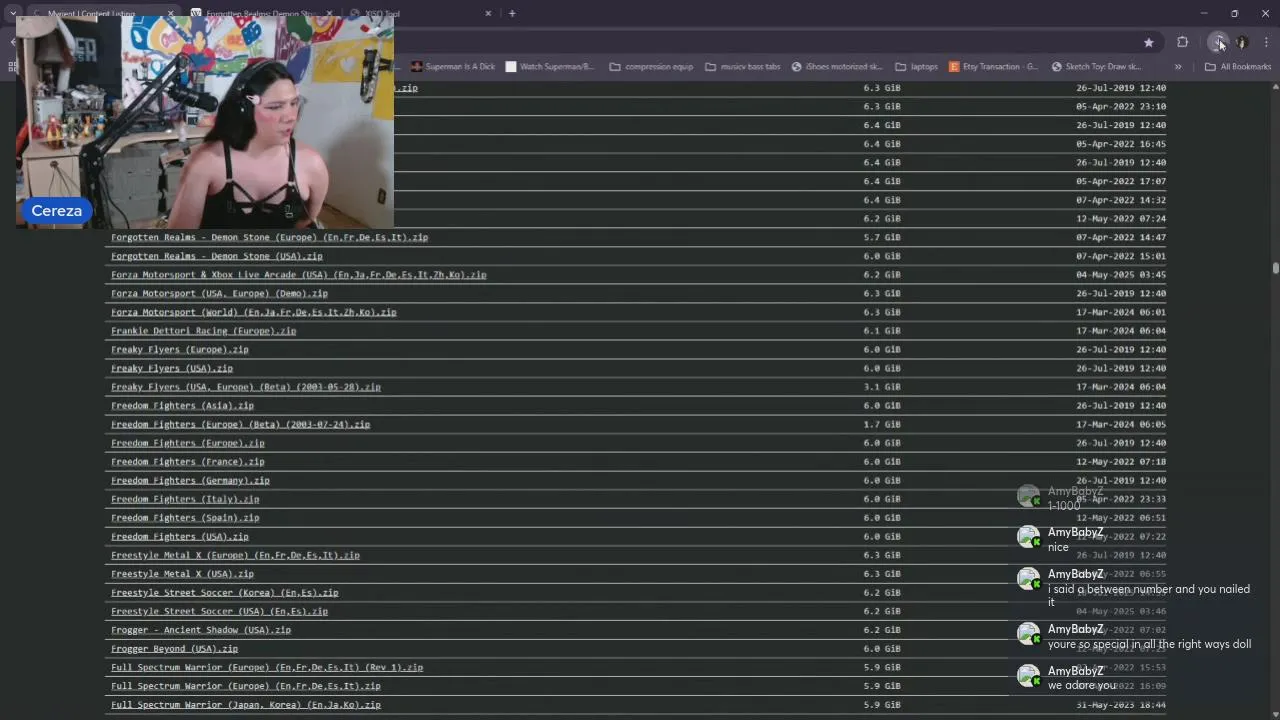Image resolution: width=1280 pixels, height=720 pixels.
Task: Open the 'Watch Superman/B...' bookmark
Action: [x=550, y=67]
